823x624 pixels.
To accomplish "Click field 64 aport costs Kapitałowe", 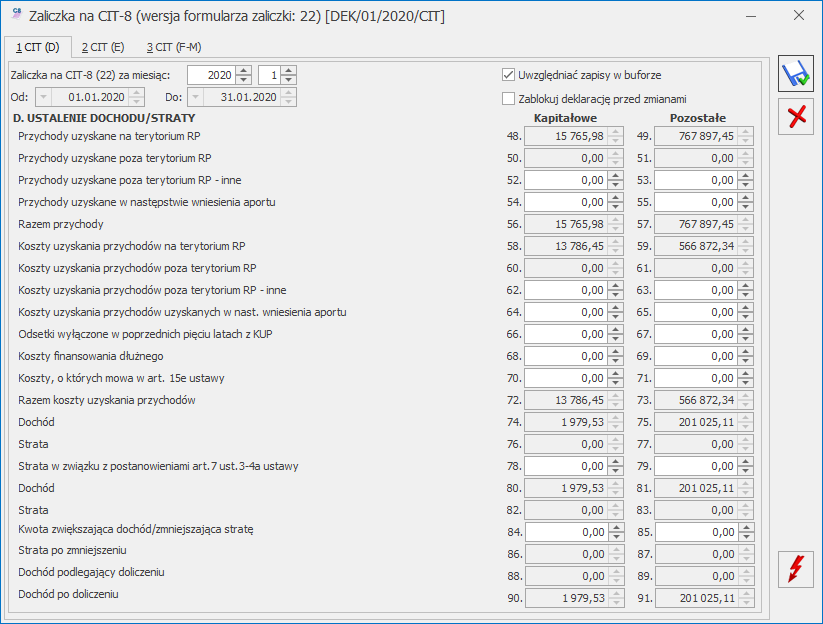I will click(x=566, y=312).
